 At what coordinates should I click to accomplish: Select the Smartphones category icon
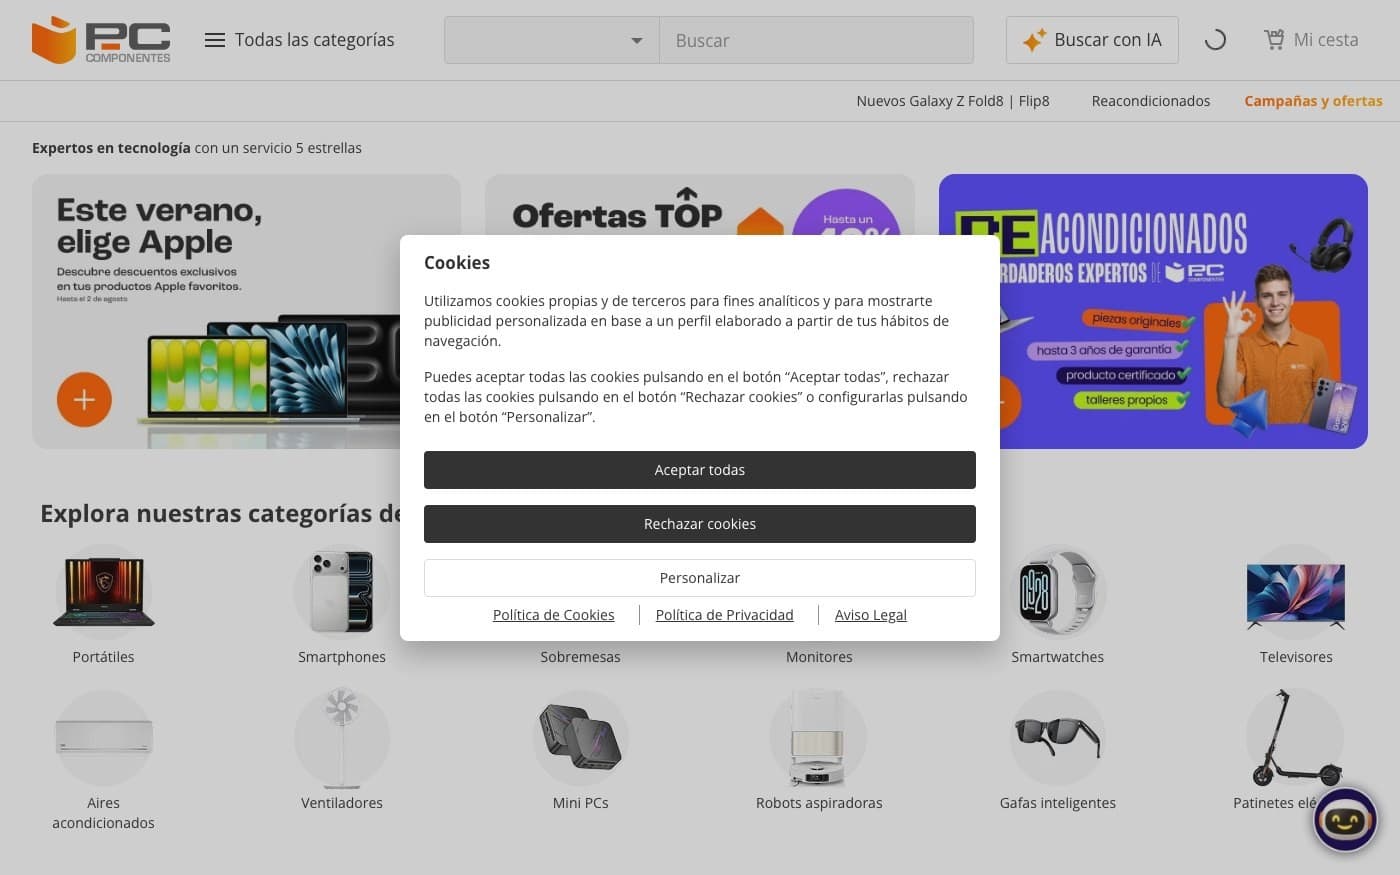tap(342, 592)
